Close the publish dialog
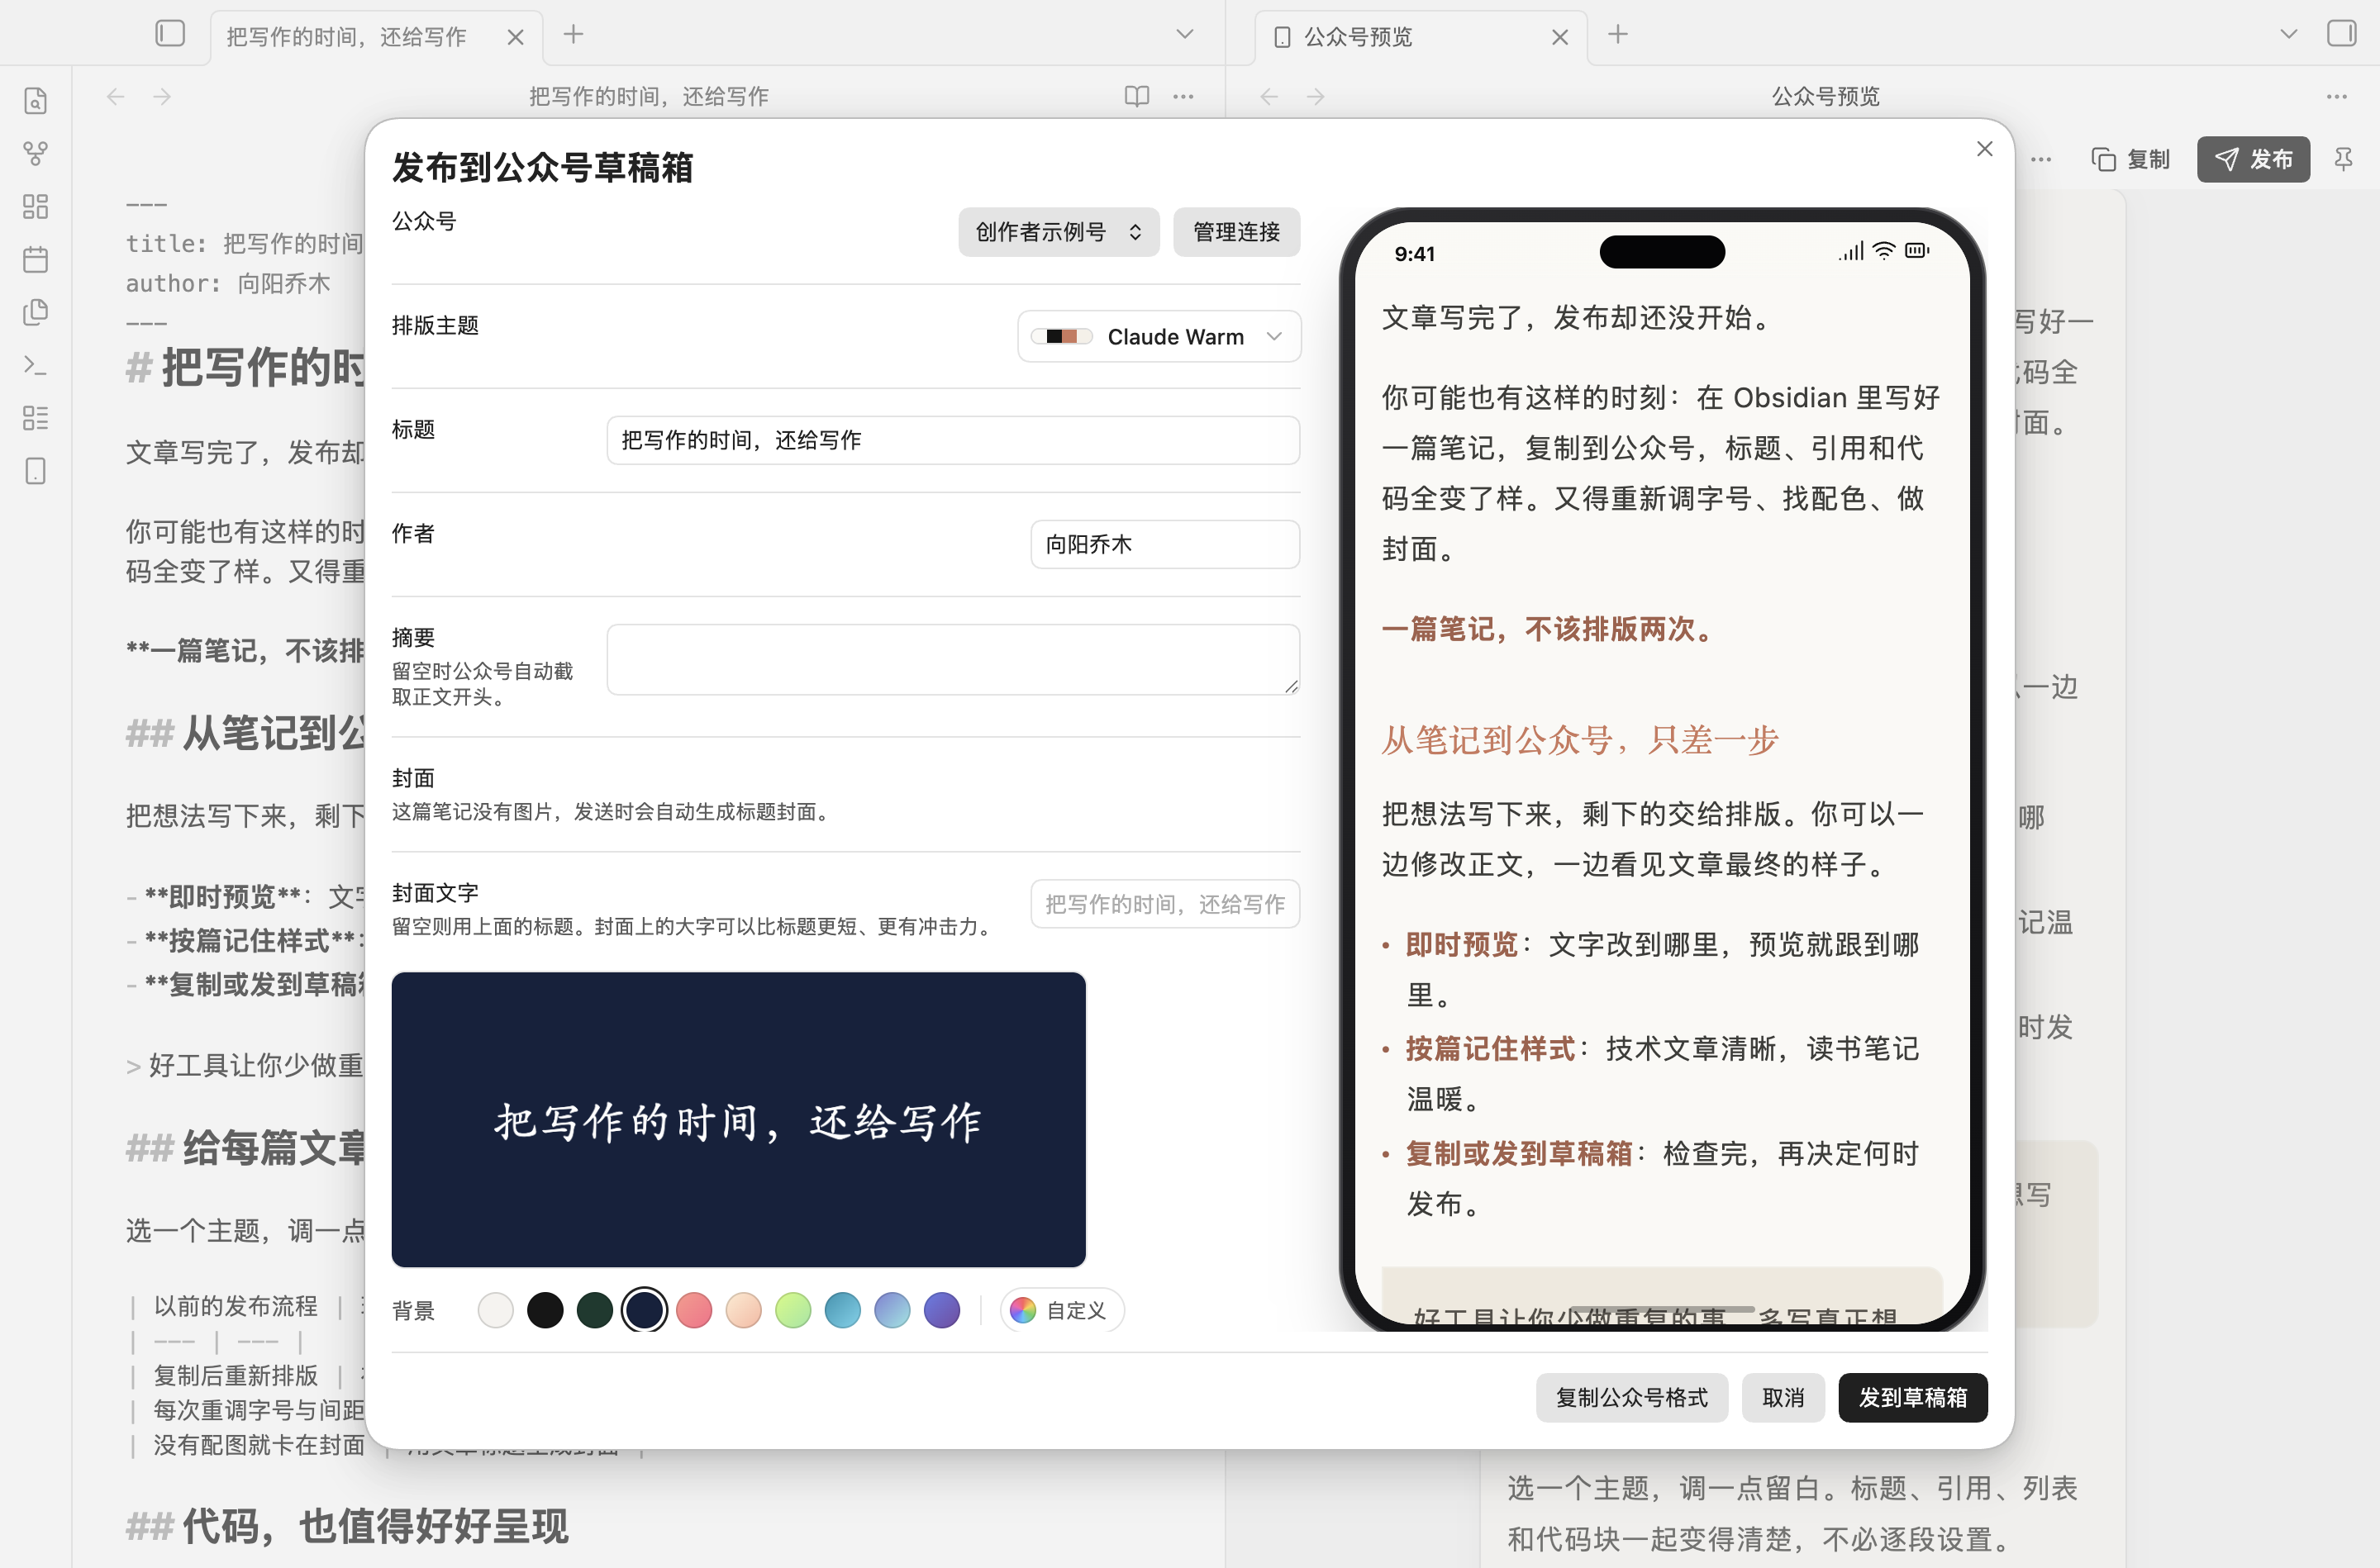Viewport: 2380px width, 1568px height. tap(1985, 149)
